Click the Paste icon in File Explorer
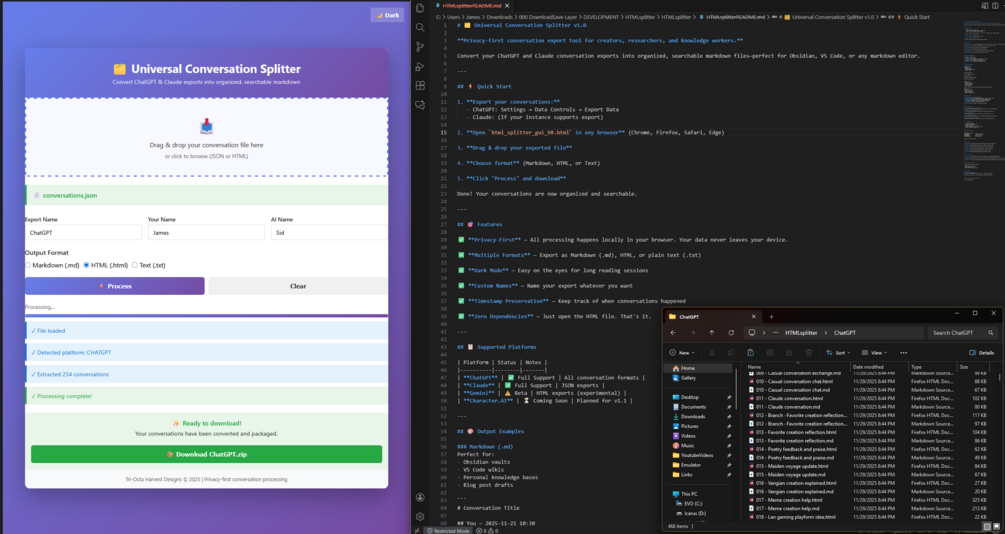 (x=751, y=353)
